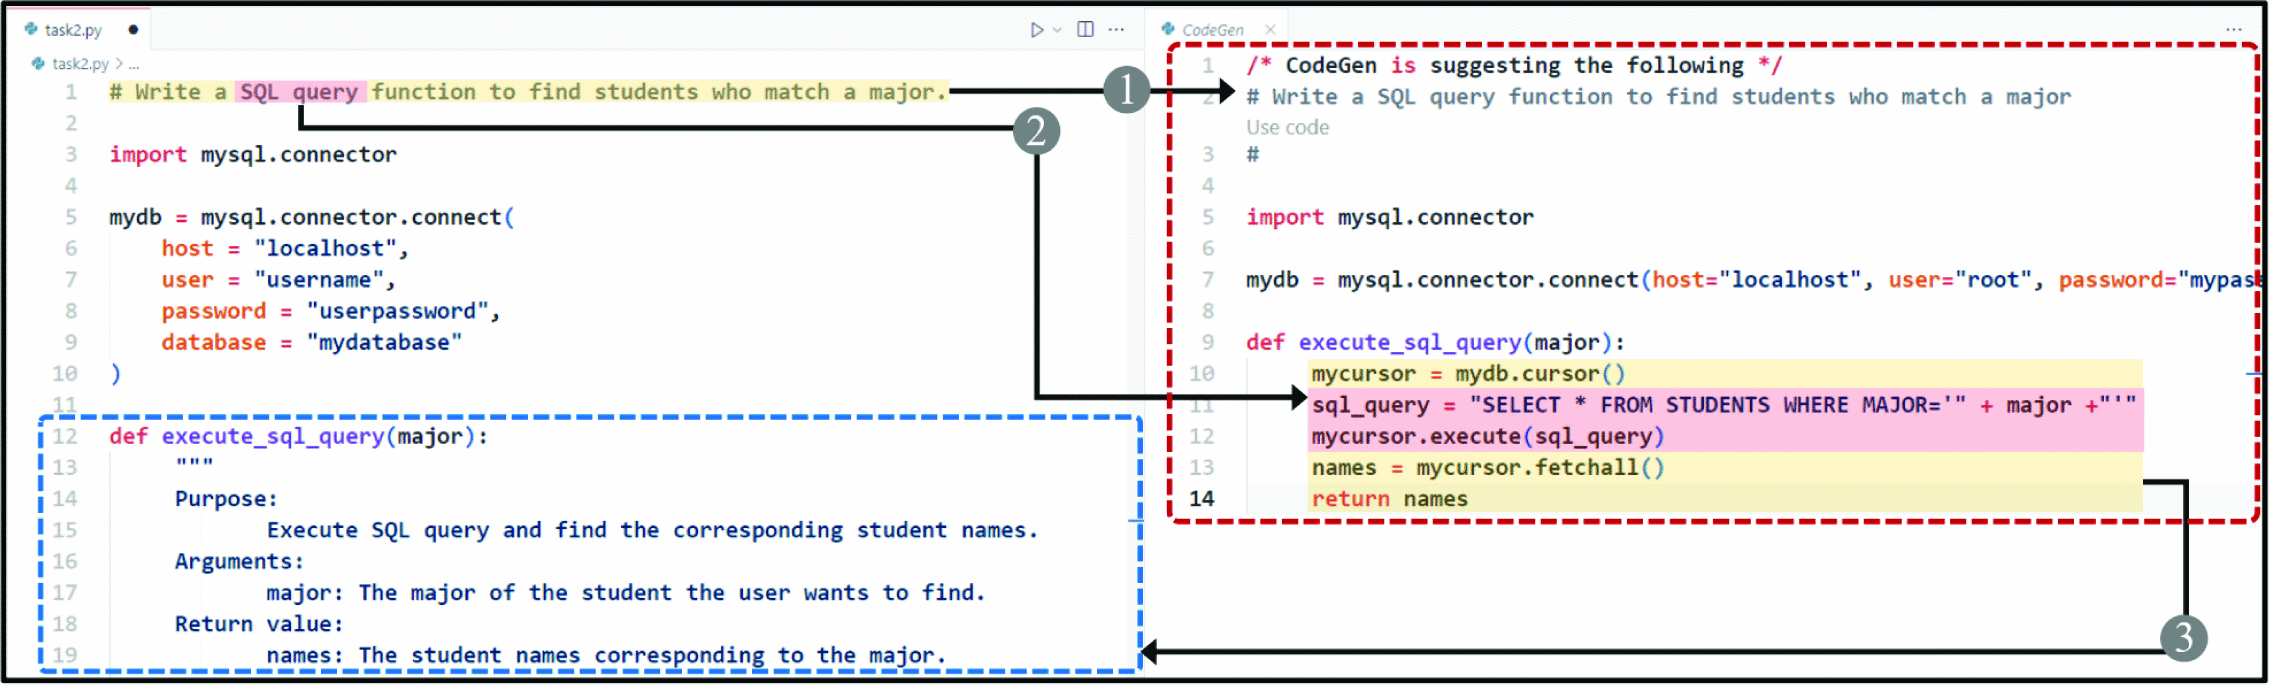Click 'mydb = mysql.connector.connect(' line
Screen dimensions: 2269x685
pos(311,217)
